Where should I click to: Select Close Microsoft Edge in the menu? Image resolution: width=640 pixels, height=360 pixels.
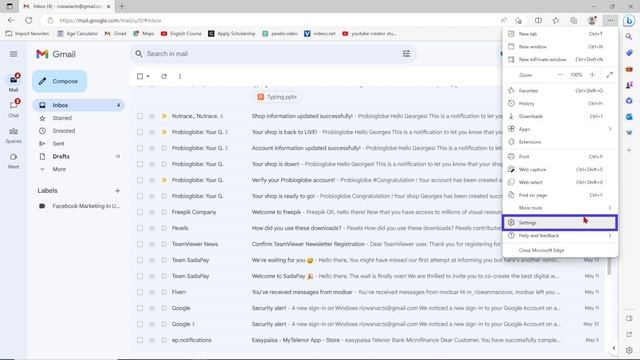click(x=560, y=250)
